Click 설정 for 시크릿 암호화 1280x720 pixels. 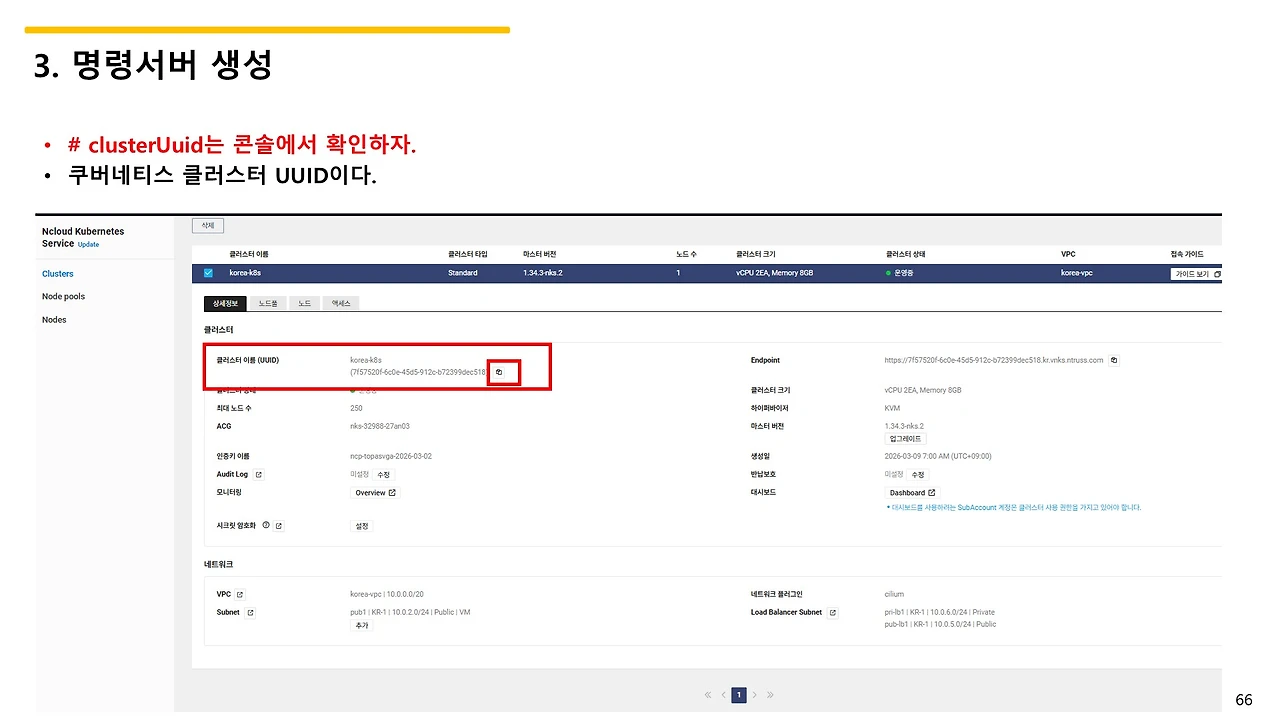tap(362, 526)
